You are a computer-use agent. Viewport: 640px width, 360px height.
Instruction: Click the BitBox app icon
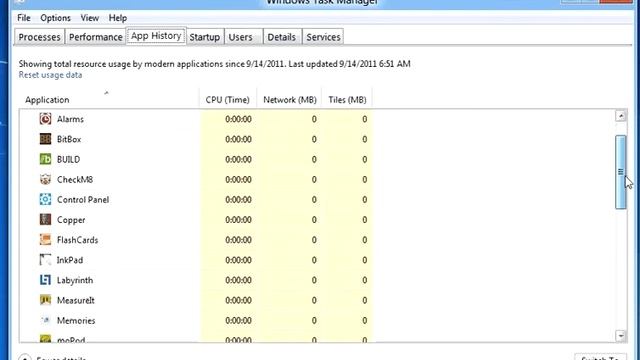pyautogui.click(x=45, y=139)
